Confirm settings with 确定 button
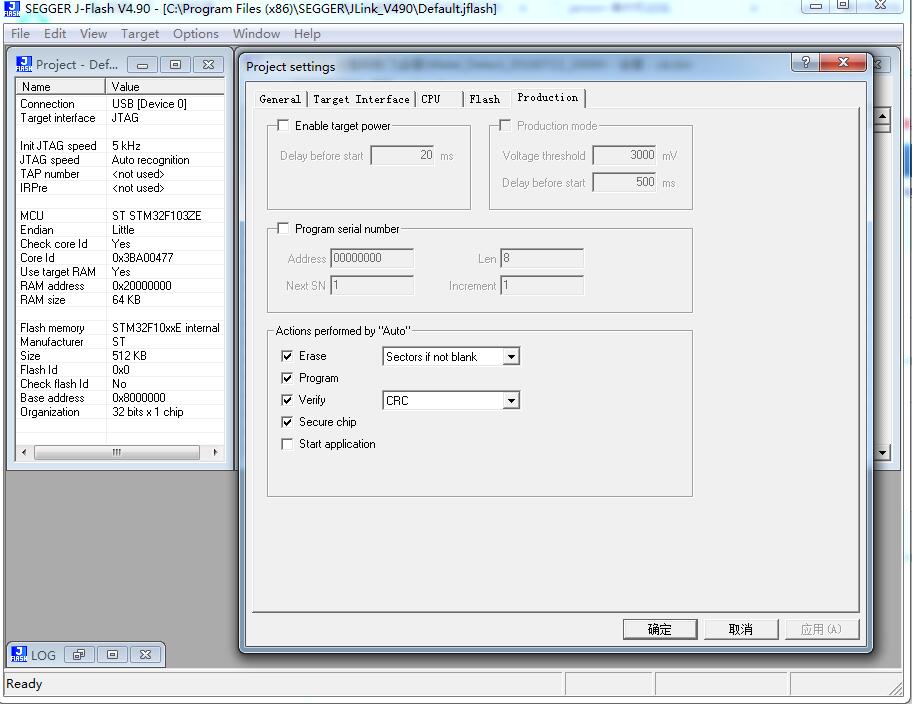The width and height of the screenshot is (912, 704). point(660,629)
